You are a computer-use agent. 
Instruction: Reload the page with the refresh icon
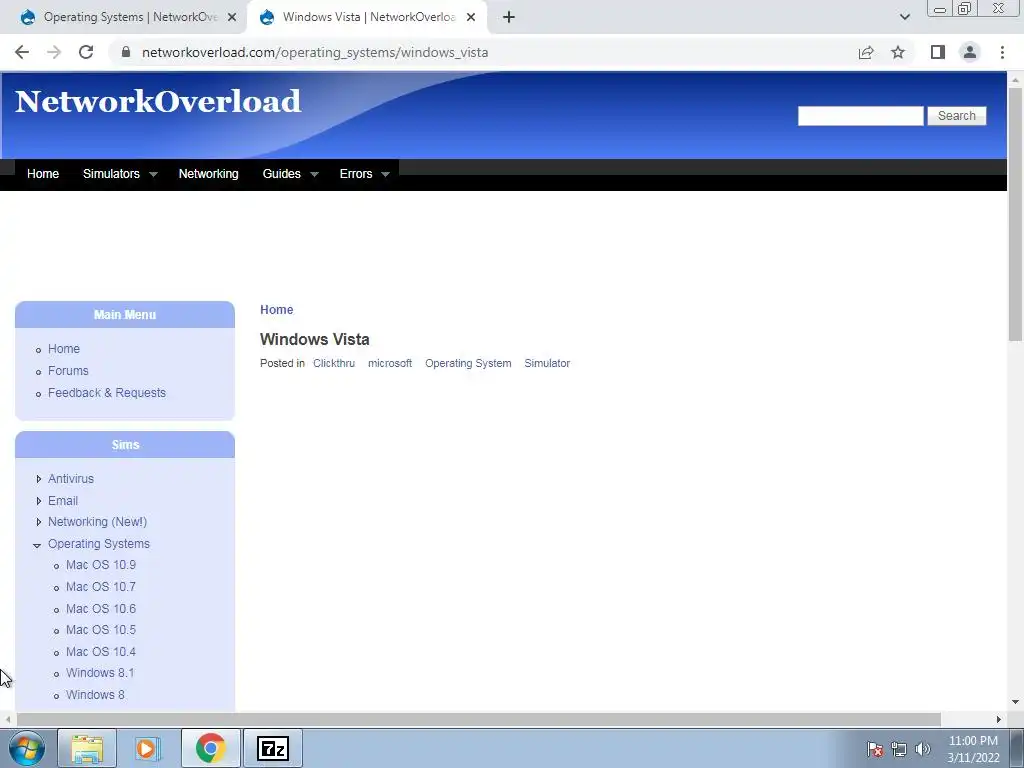[86, 52]
